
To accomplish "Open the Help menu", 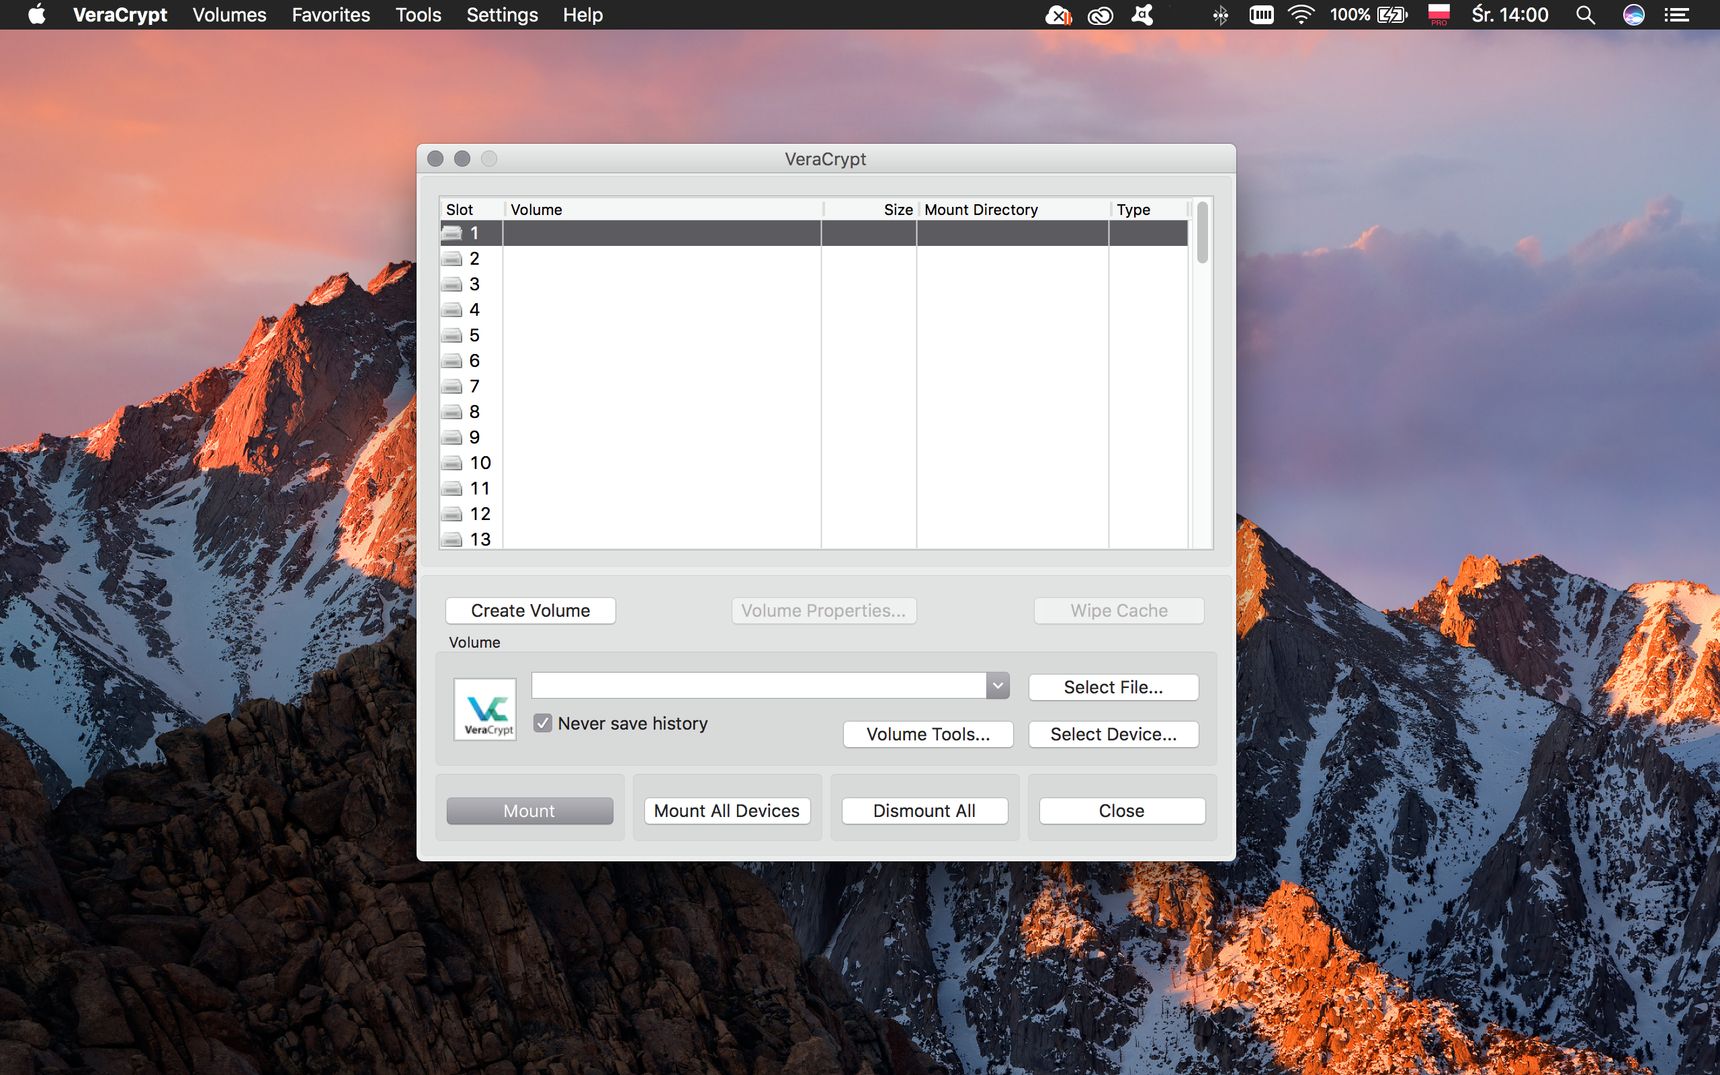I will click(x=582, y=15).
